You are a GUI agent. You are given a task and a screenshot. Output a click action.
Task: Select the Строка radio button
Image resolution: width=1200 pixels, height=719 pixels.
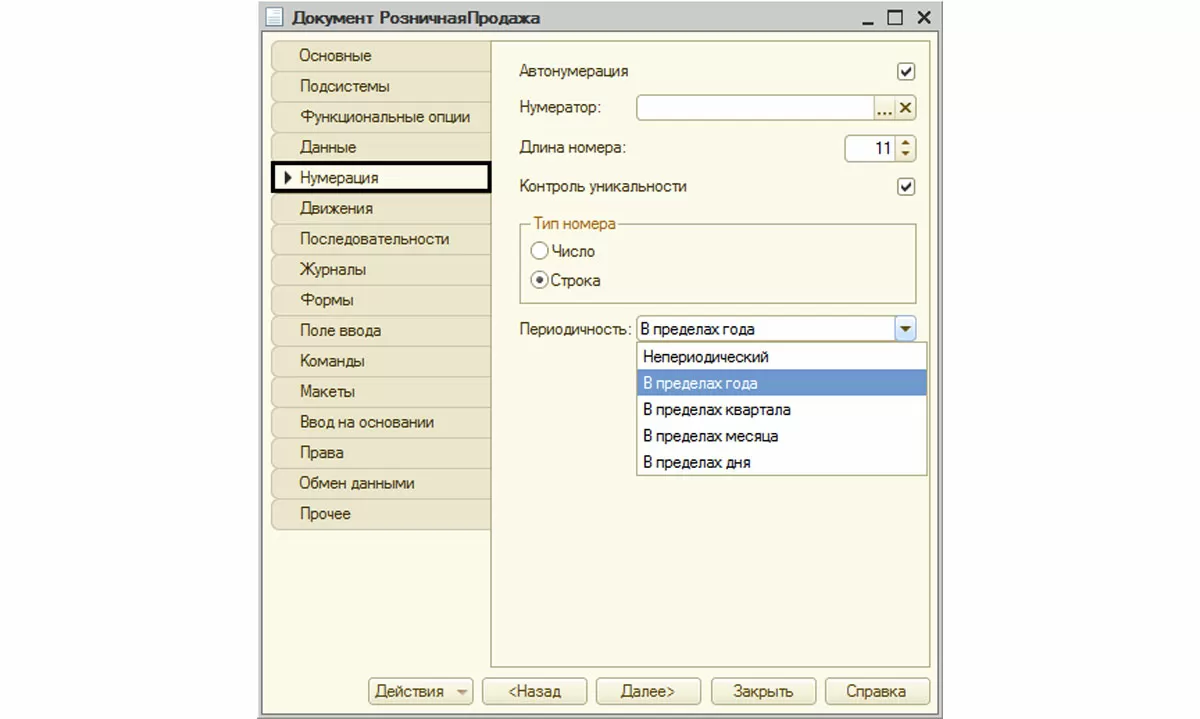click(x=540, y=281)
